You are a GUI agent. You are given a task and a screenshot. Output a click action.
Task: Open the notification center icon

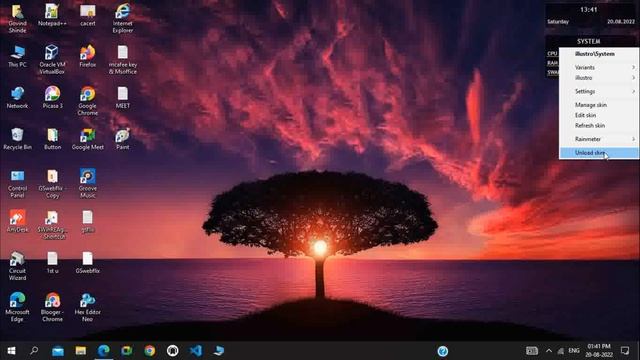[x=625, y=351]
